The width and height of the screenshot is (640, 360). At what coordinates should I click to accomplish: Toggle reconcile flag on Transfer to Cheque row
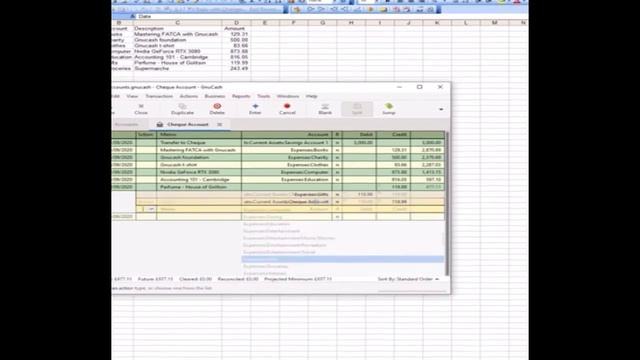337,142
